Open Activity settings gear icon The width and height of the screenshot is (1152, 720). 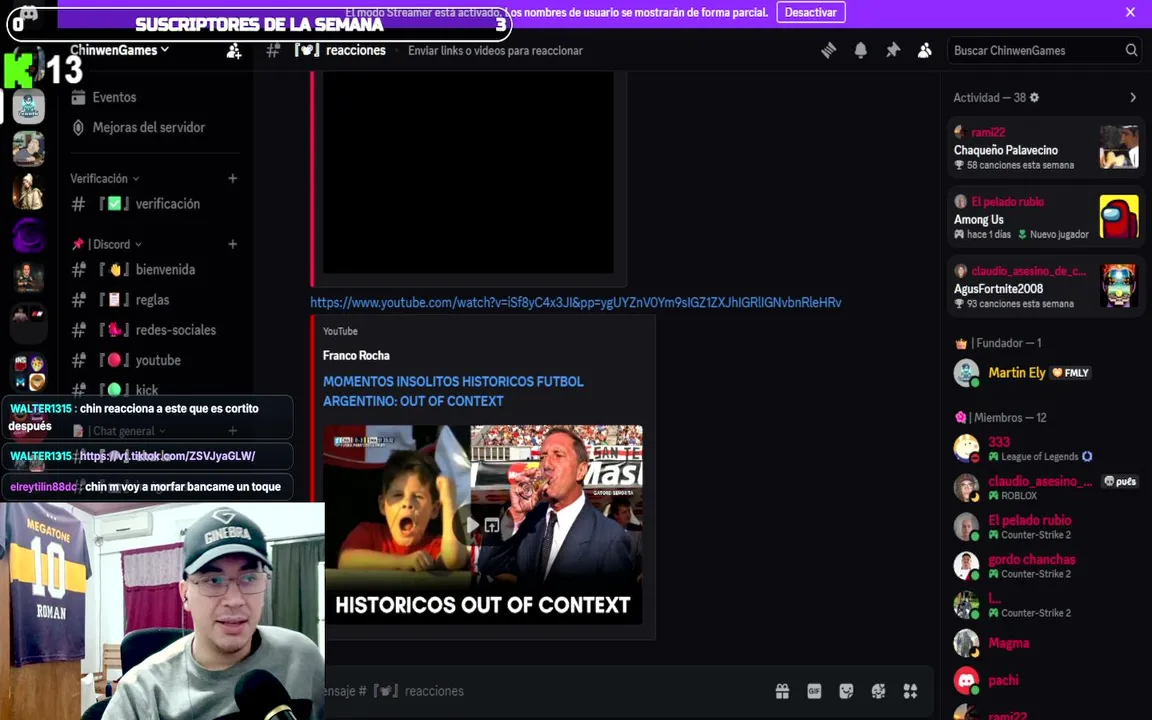[x=1034, y=97]
